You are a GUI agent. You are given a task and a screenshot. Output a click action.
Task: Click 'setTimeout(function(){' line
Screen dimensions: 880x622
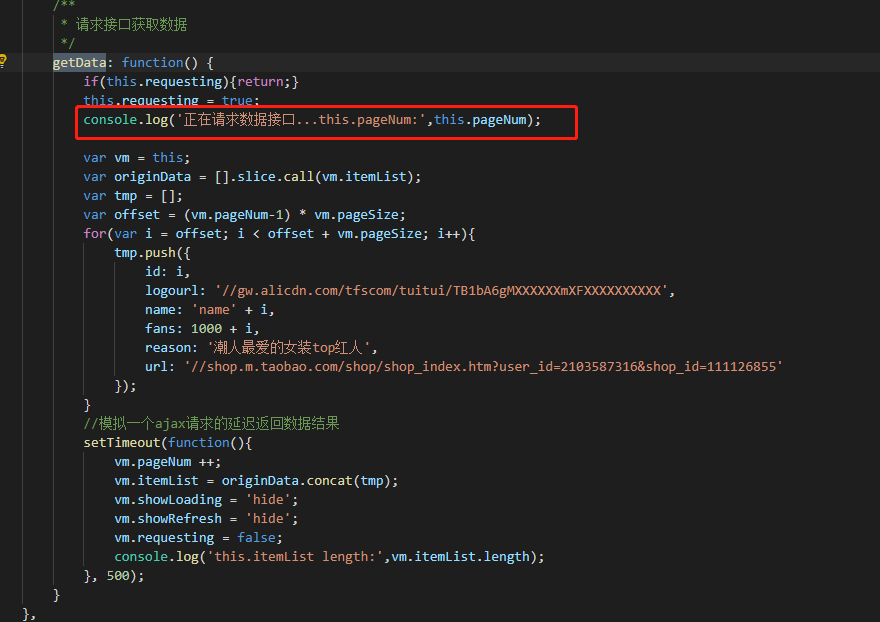[x=168, y=443]
